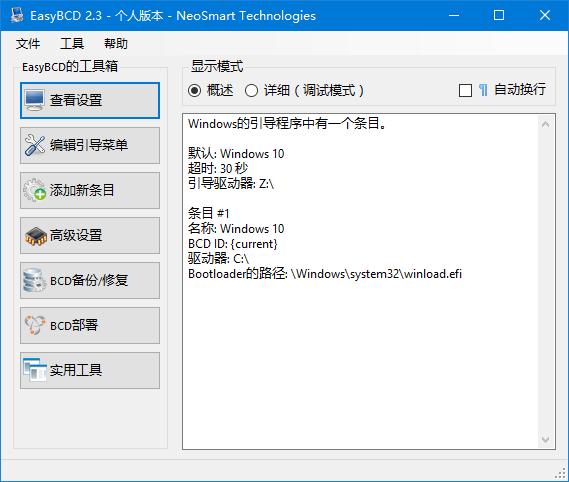
Task: Open the 帮助 menu
Action: point(116,44)
